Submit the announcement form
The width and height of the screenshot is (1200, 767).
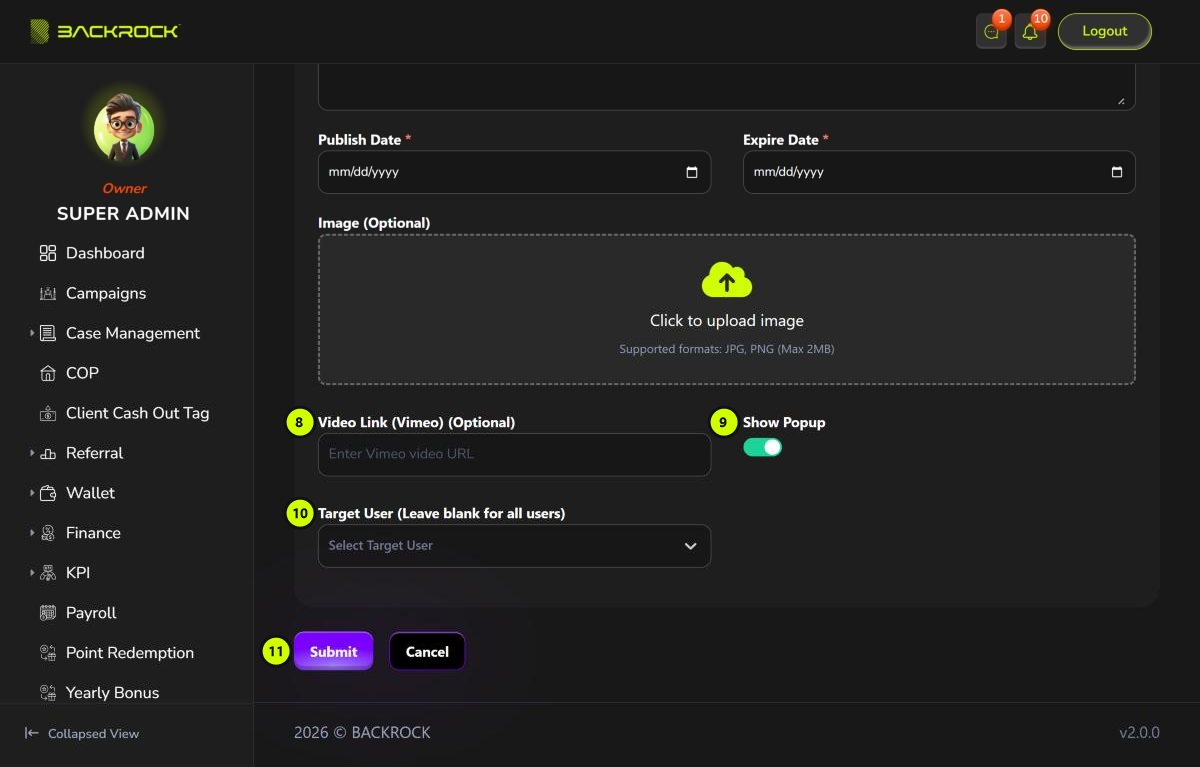click(333, 651)
